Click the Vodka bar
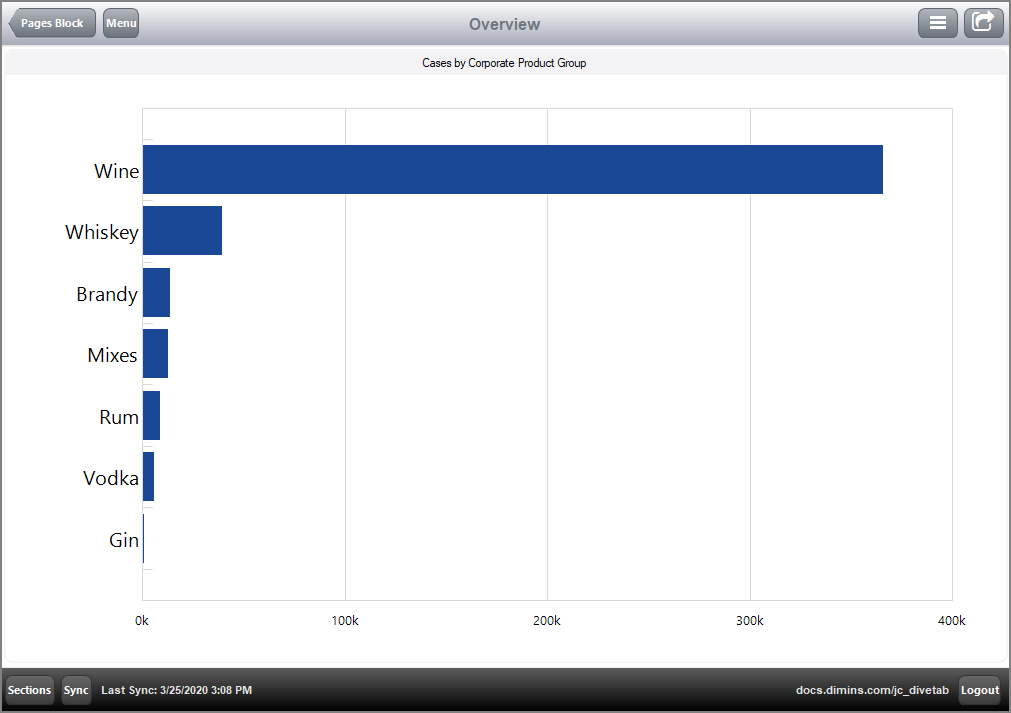The height and width of the screenshot is (713, 1011). pos(148,477)
